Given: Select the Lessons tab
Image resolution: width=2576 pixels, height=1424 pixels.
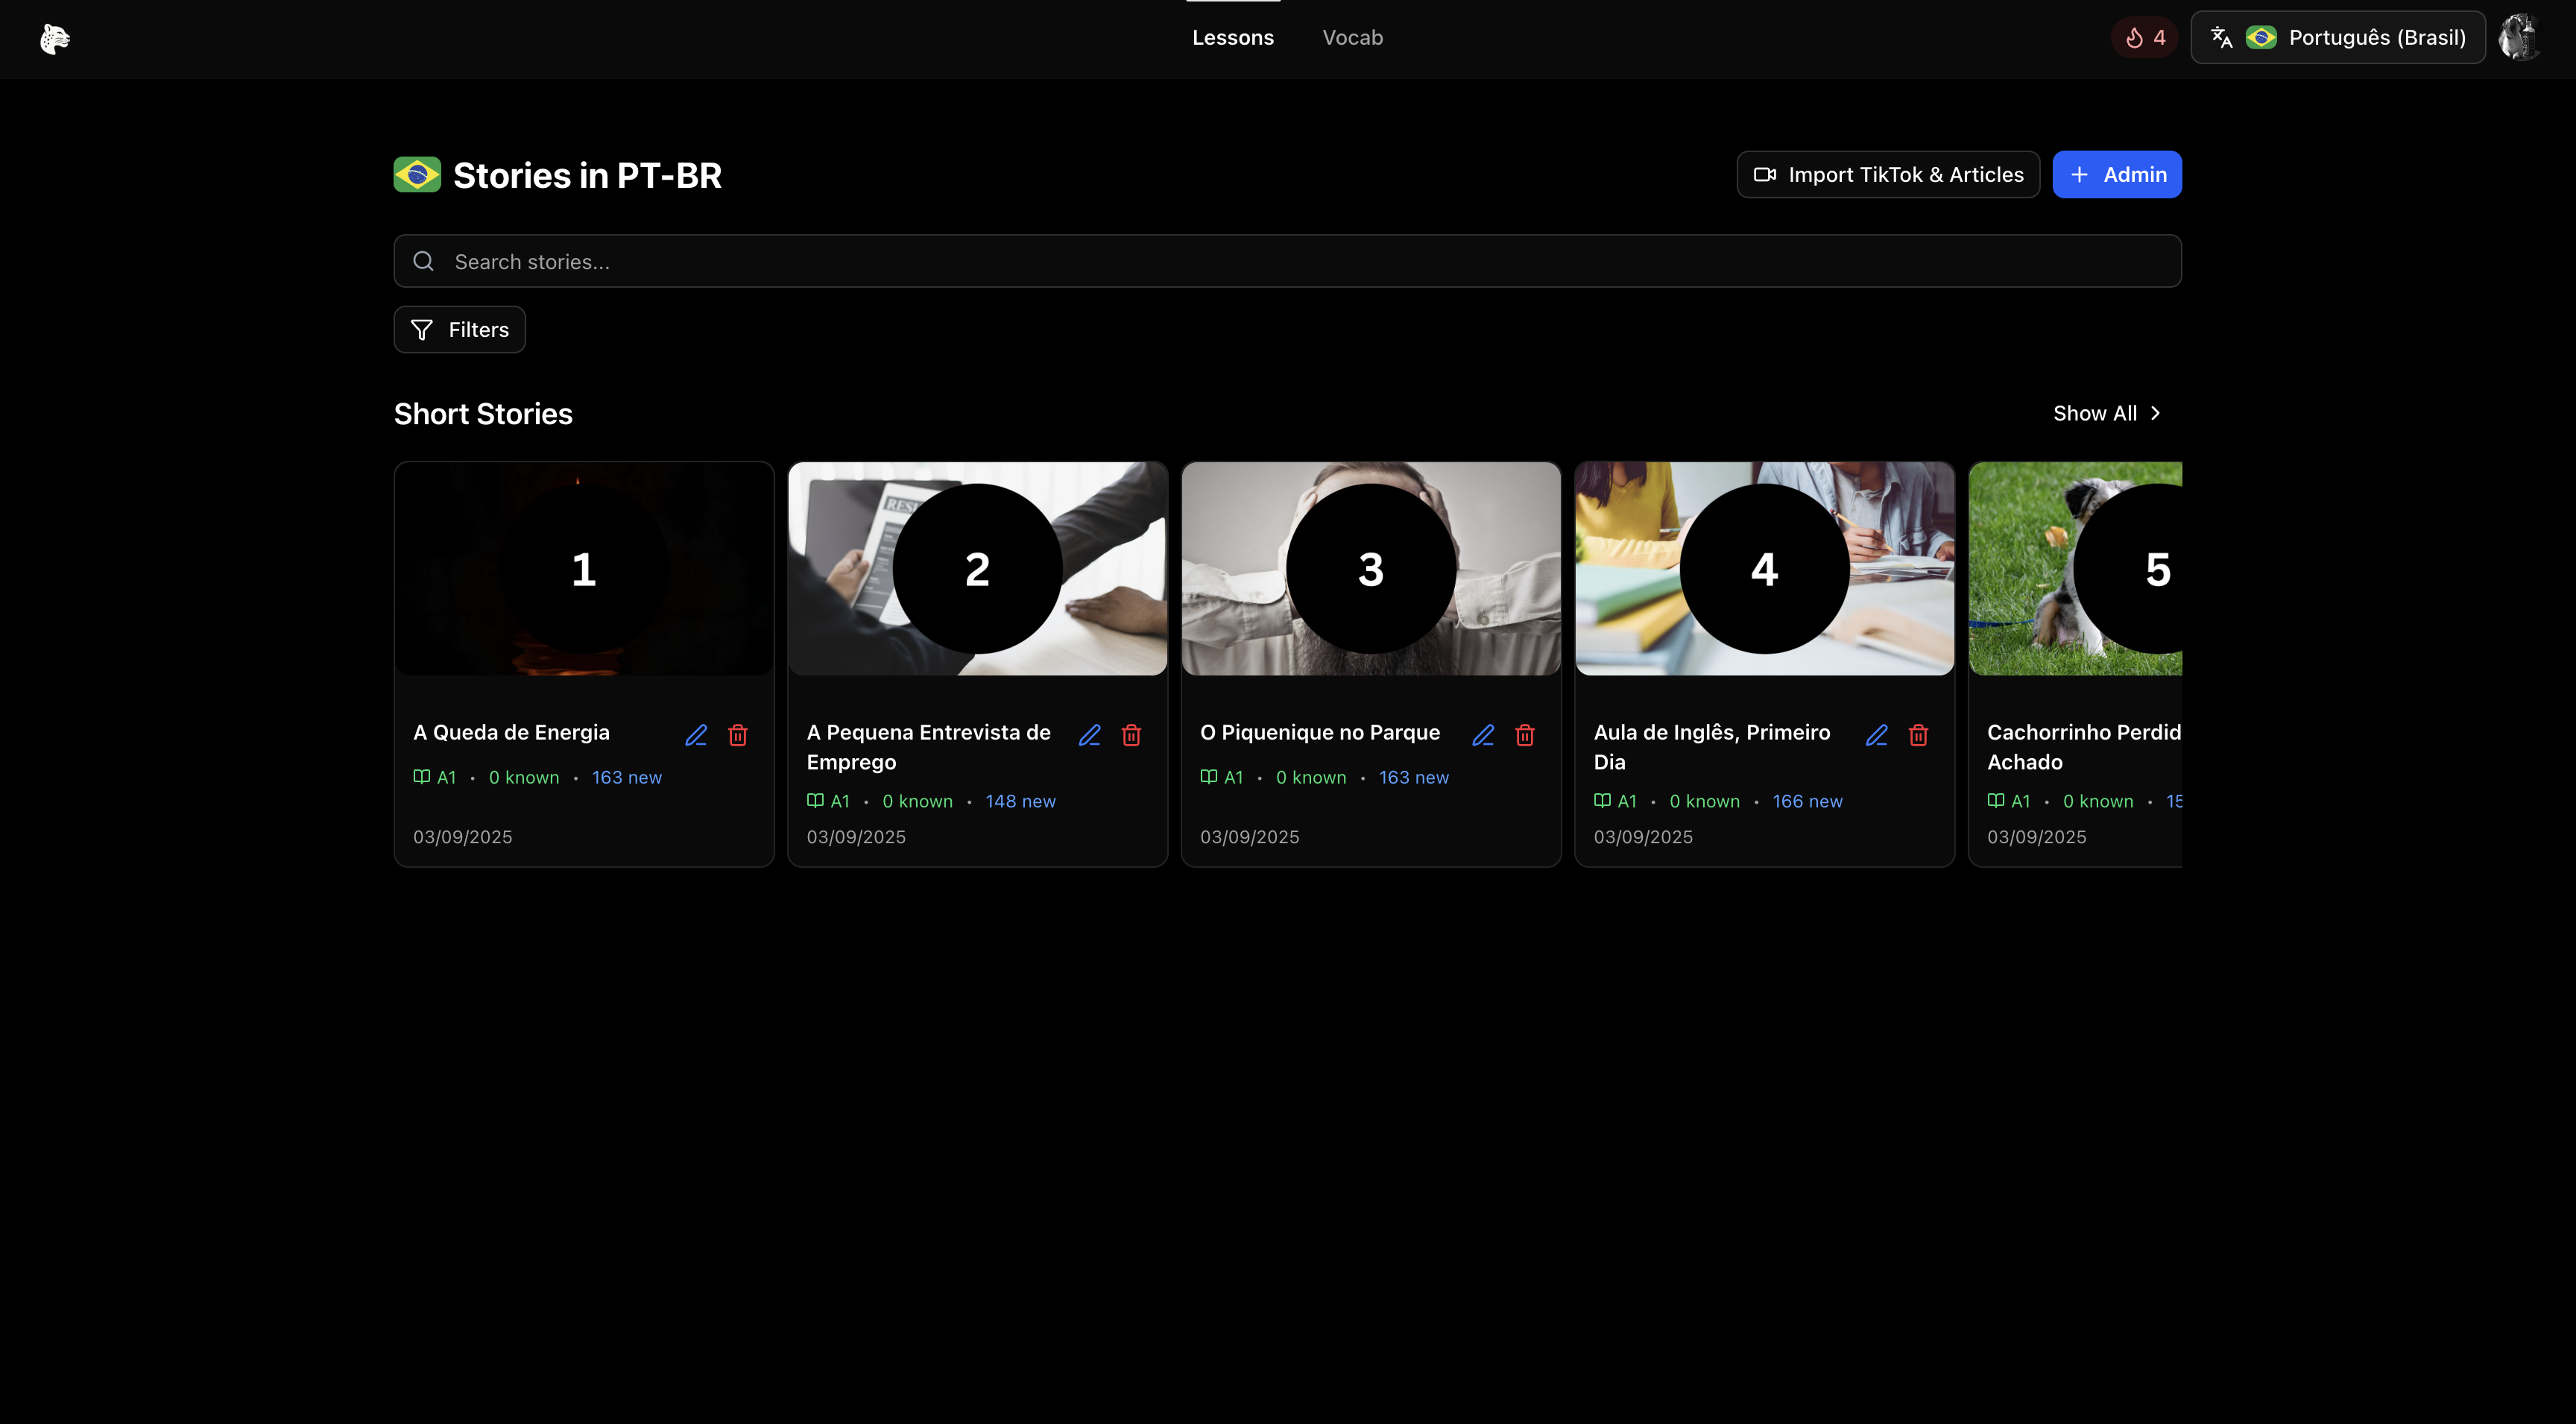Looking at the screenshot, I should 1232,38.
